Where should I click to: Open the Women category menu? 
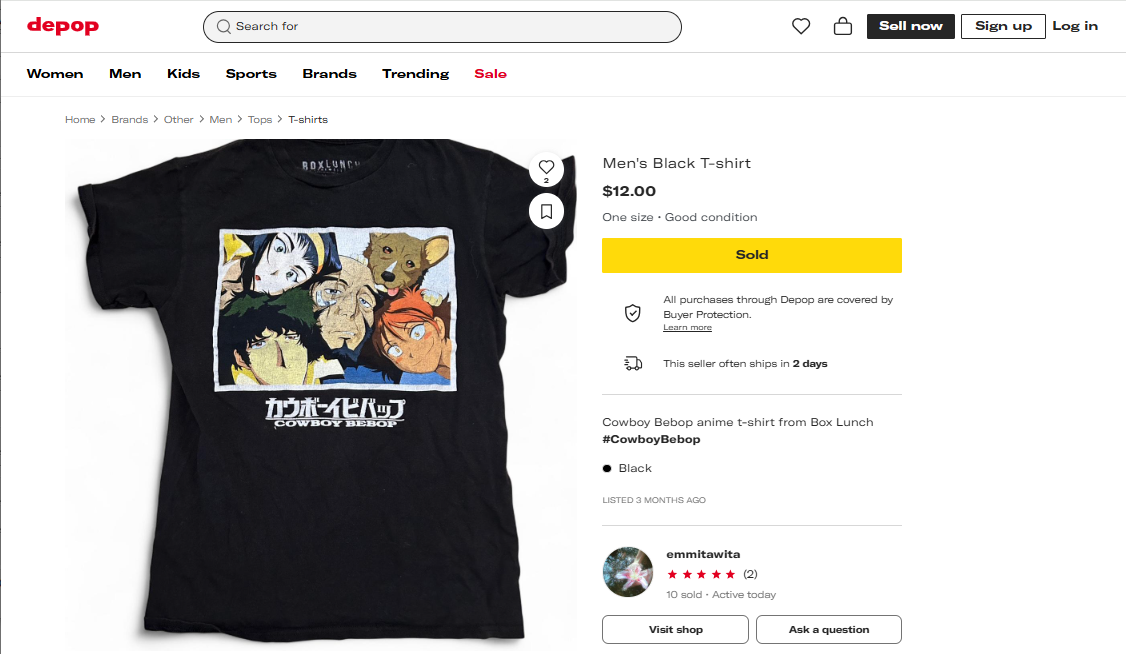(x=55, y=73)
